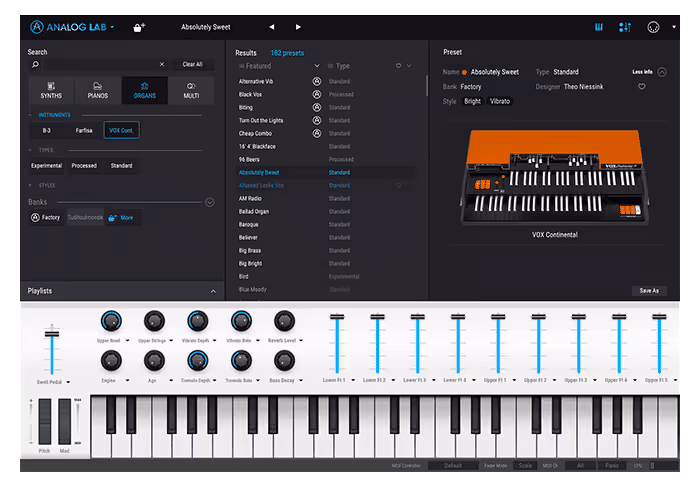This screenshot has height=486, width=700.
Task: Open the Featured sort dropdown
Action: [x=317, y=66]
